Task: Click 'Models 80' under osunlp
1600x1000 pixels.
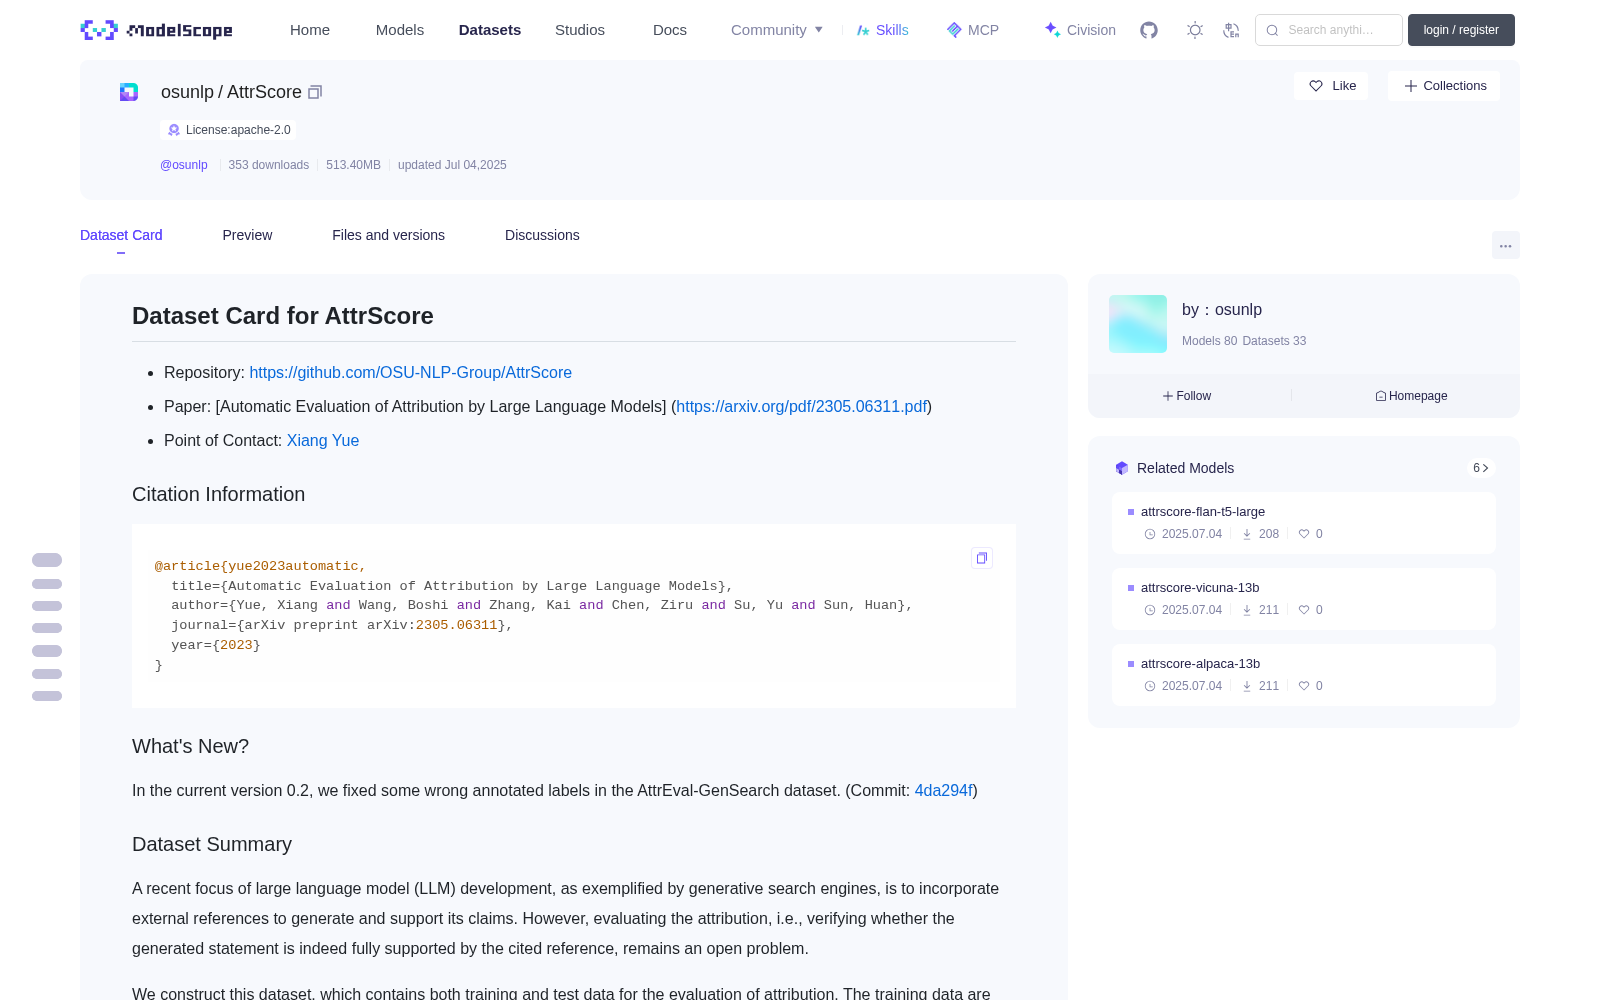Action: (x=1209, y=341)
